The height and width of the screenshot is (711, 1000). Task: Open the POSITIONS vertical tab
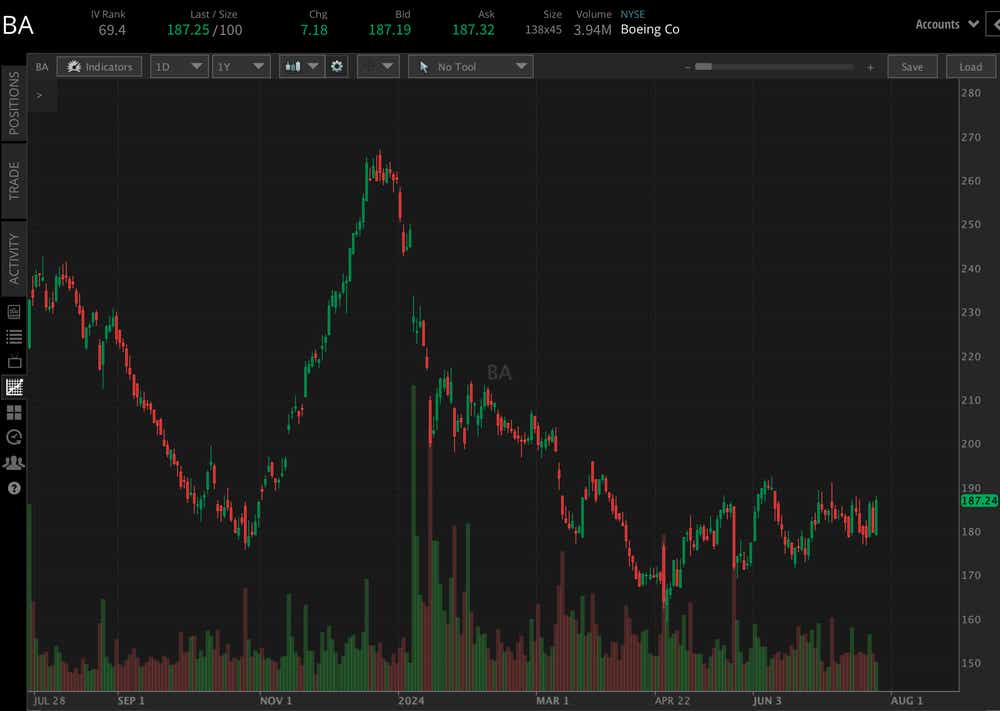pos(13,102)
